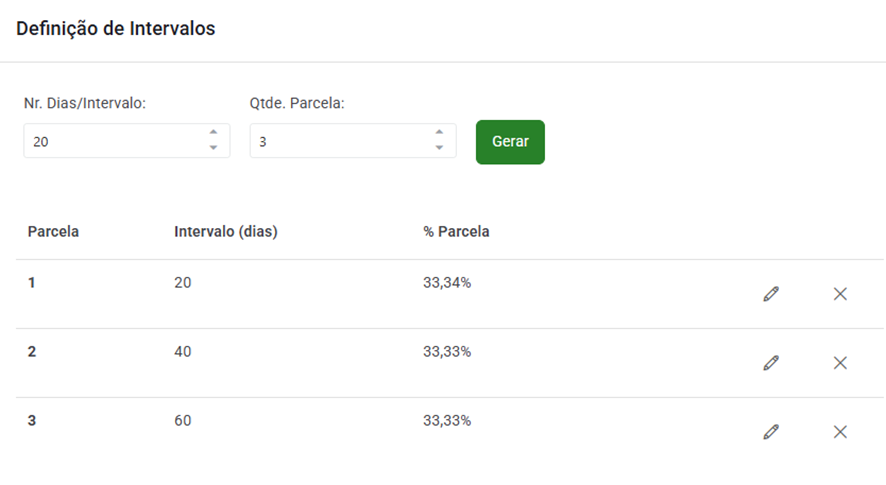This screenshot has width=886, height=485.
Task: Edit parcela 1 with the pencil icon
Action: tap(771, 294)
